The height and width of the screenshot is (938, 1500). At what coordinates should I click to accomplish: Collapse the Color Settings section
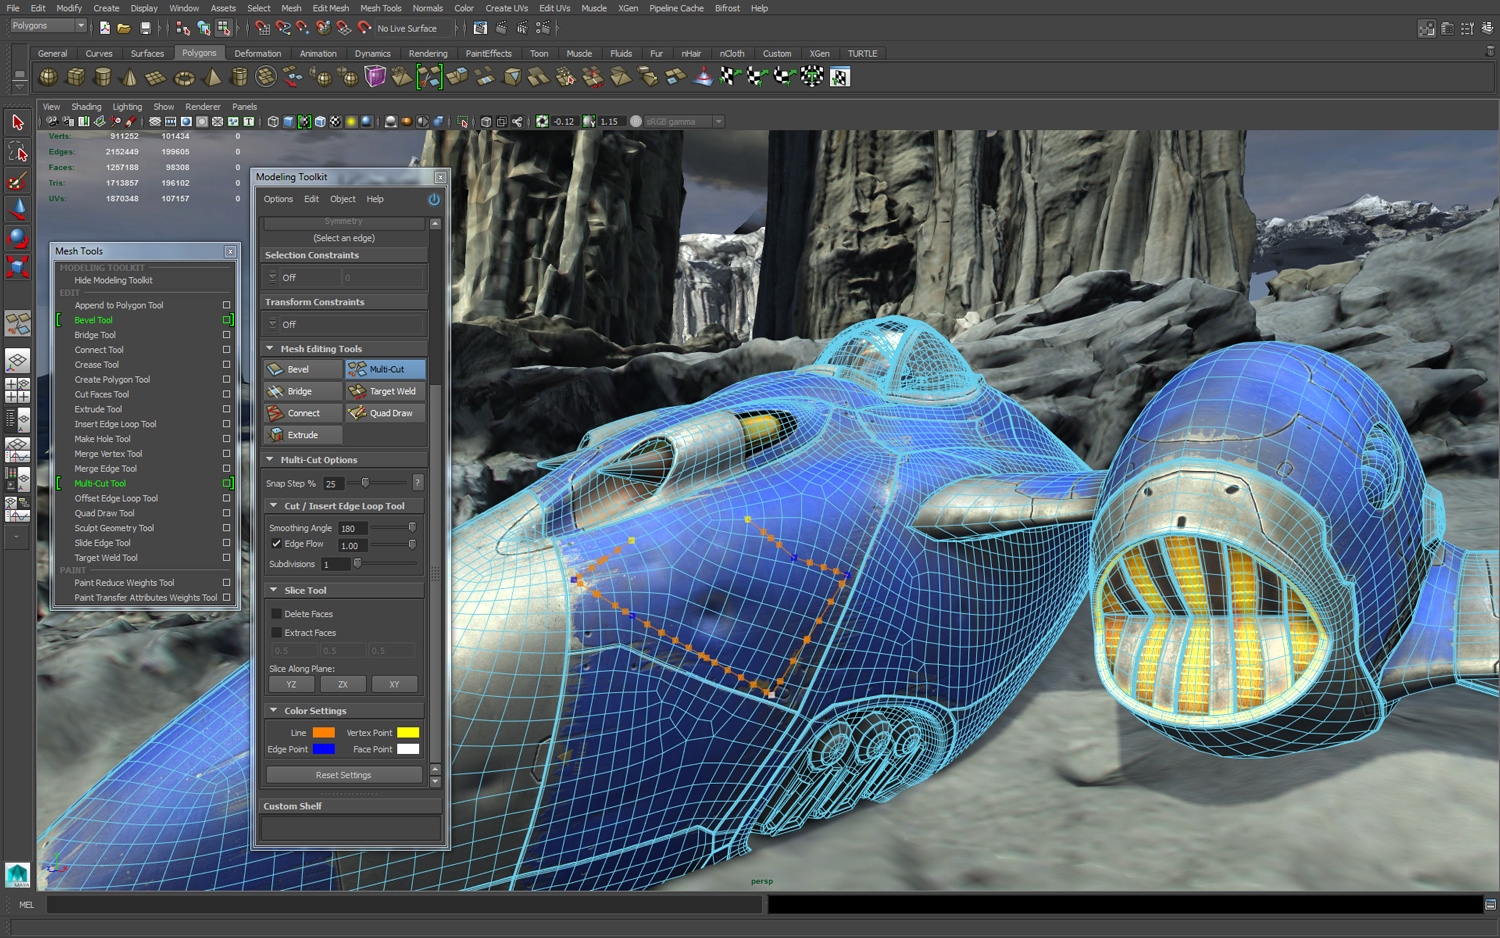click(273, 711)
